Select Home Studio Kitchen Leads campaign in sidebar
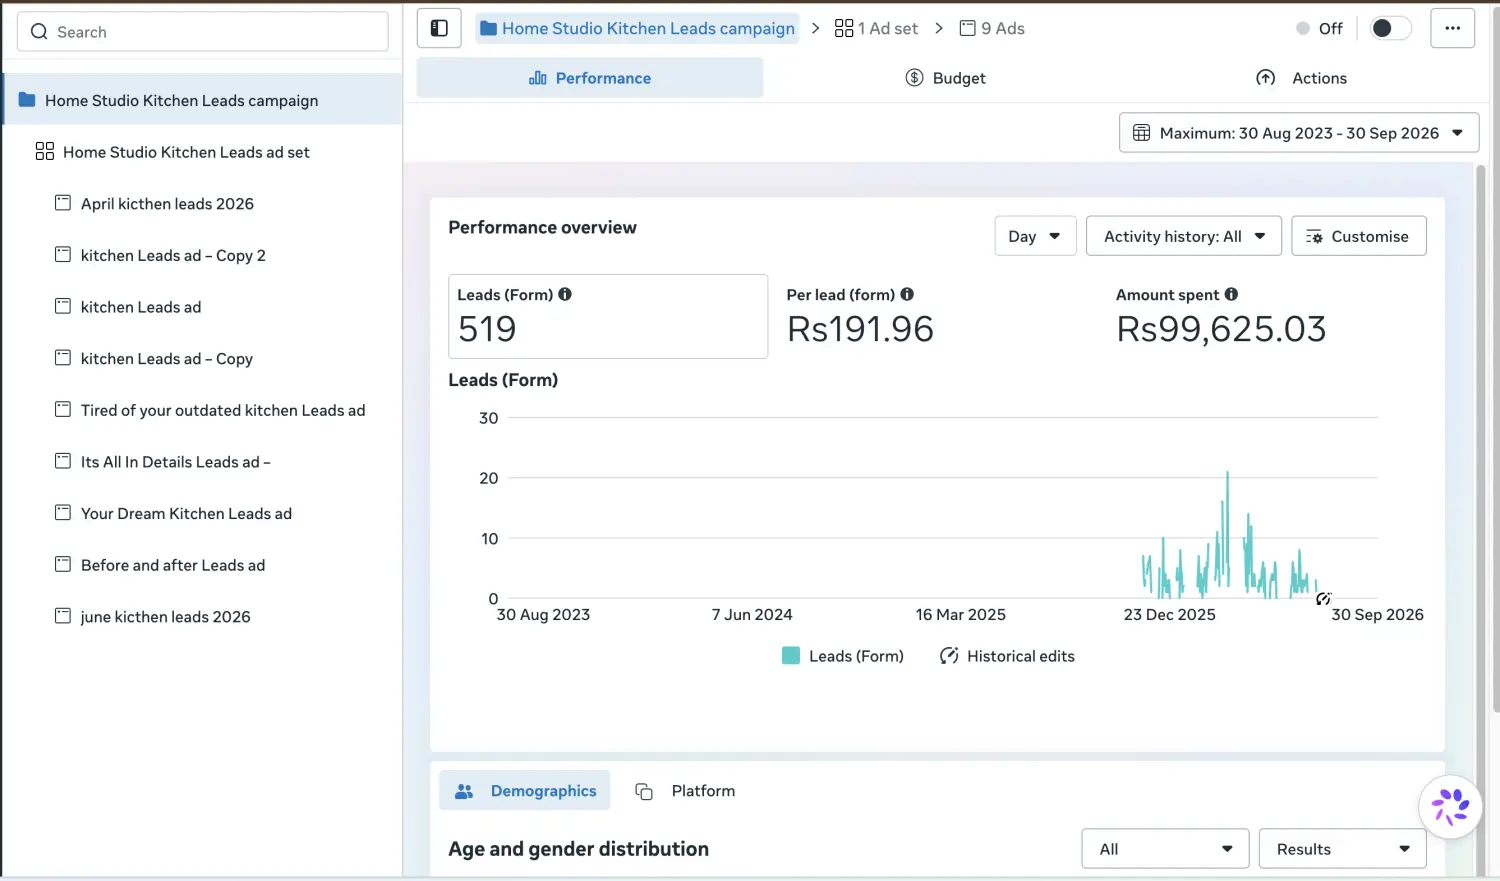1500x881 pixels. point(202,100)
